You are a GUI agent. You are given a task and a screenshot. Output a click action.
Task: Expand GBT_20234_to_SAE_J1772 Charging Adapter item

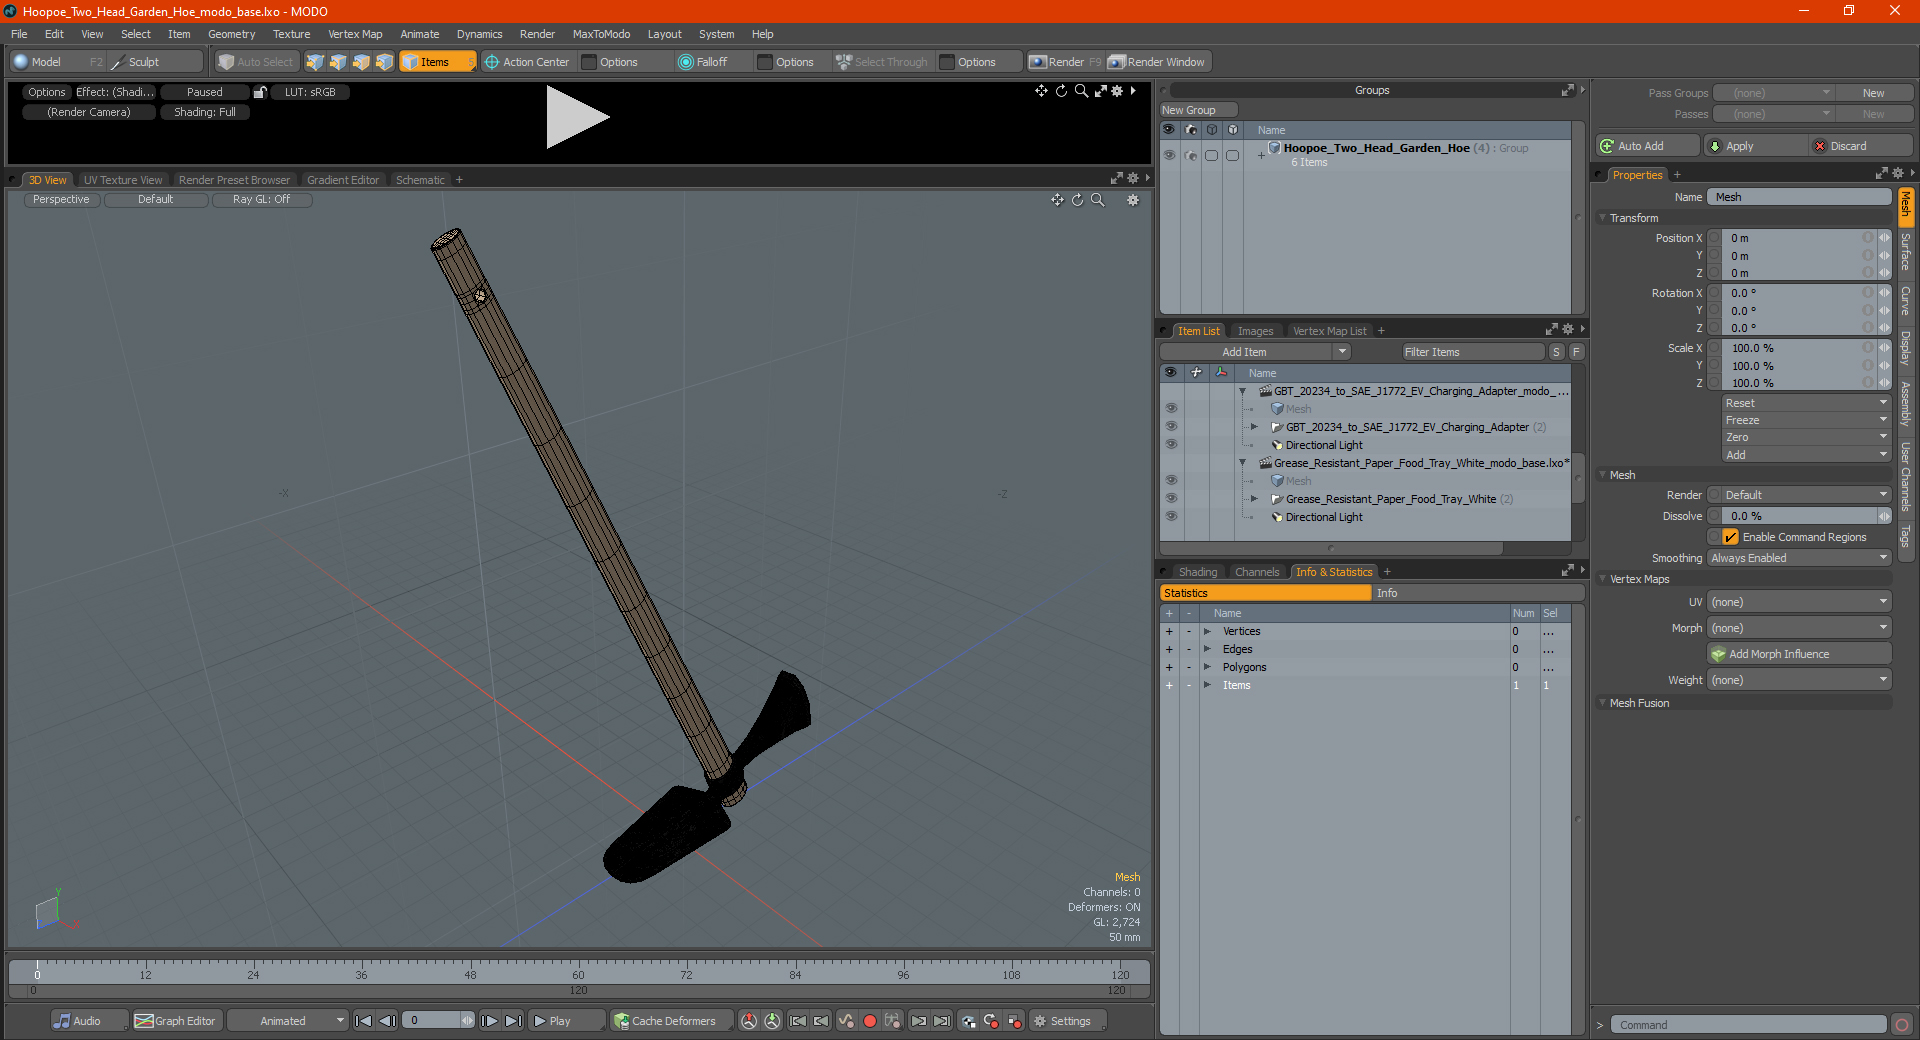click(1254, 427)
